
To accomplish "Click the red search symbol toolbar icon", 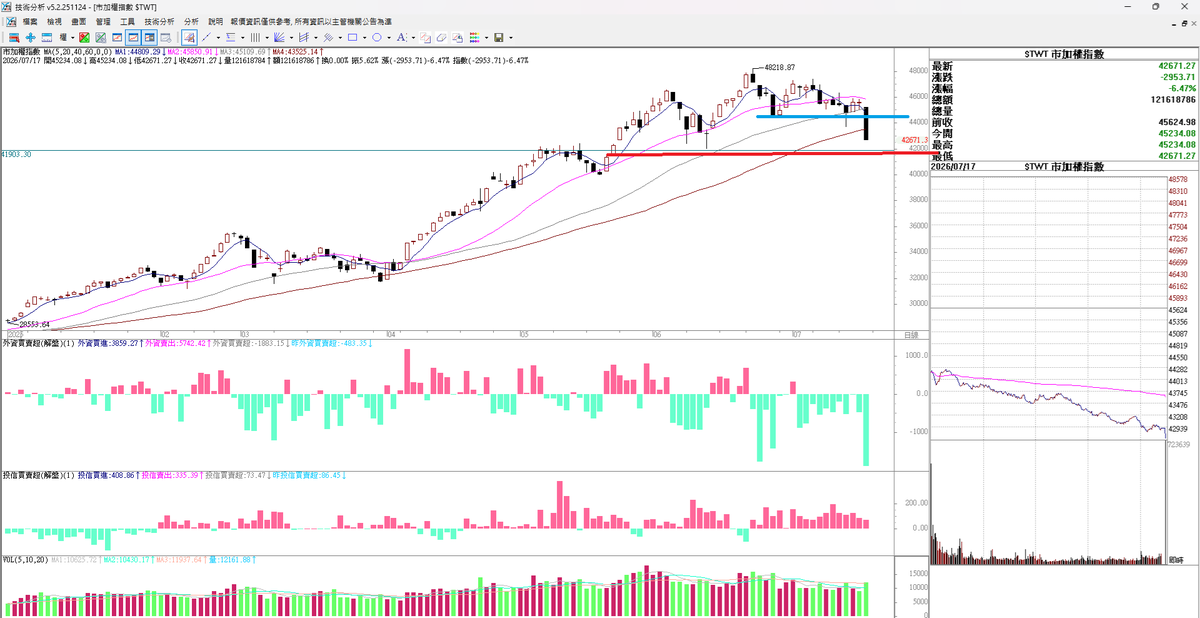I will tap(14, 37).
